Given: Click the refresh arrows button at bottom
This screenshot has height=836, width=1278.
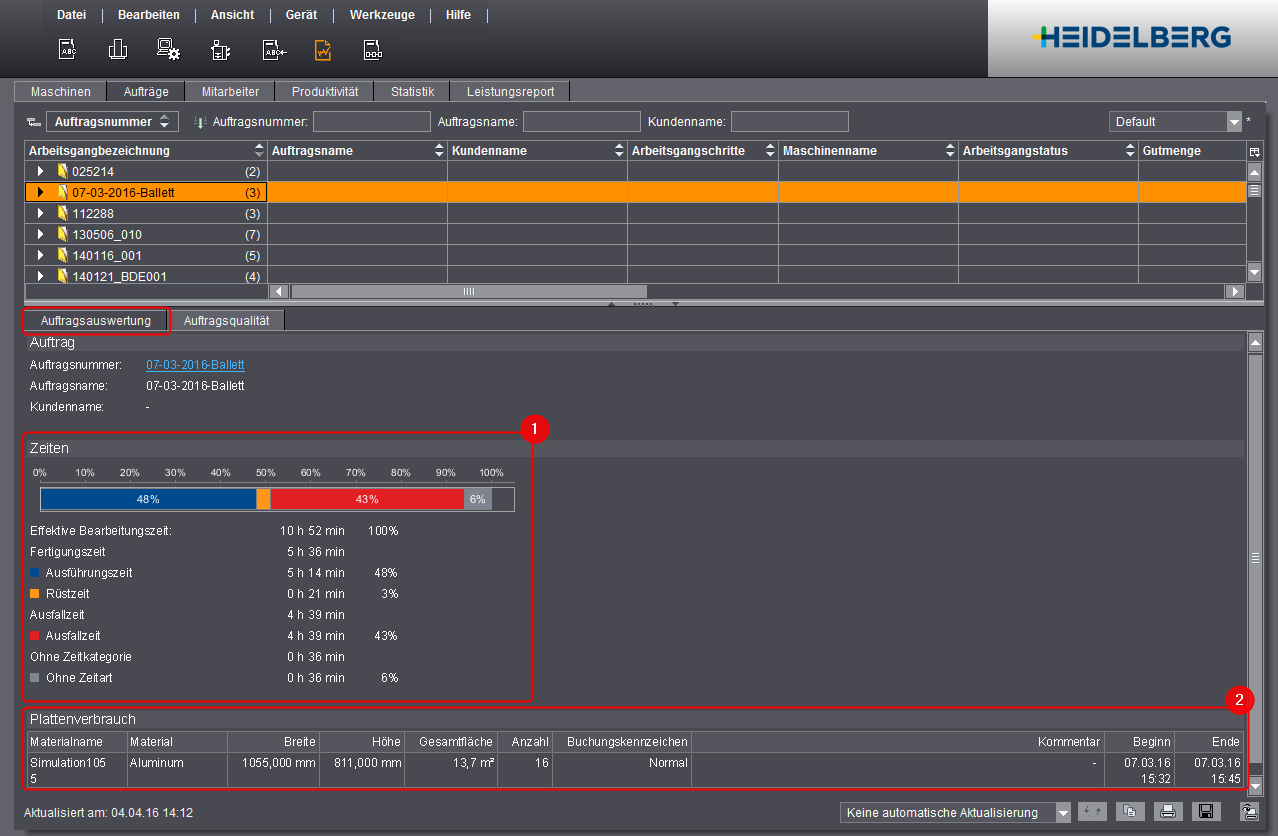Looking at the screenshot, I should point(1093,812).
